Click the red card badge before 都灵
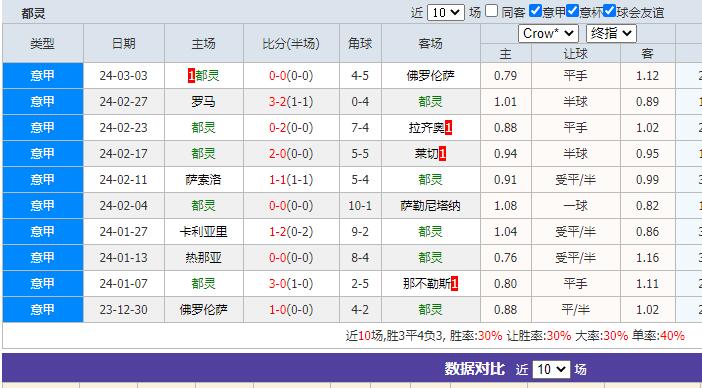 pos(191,76)
